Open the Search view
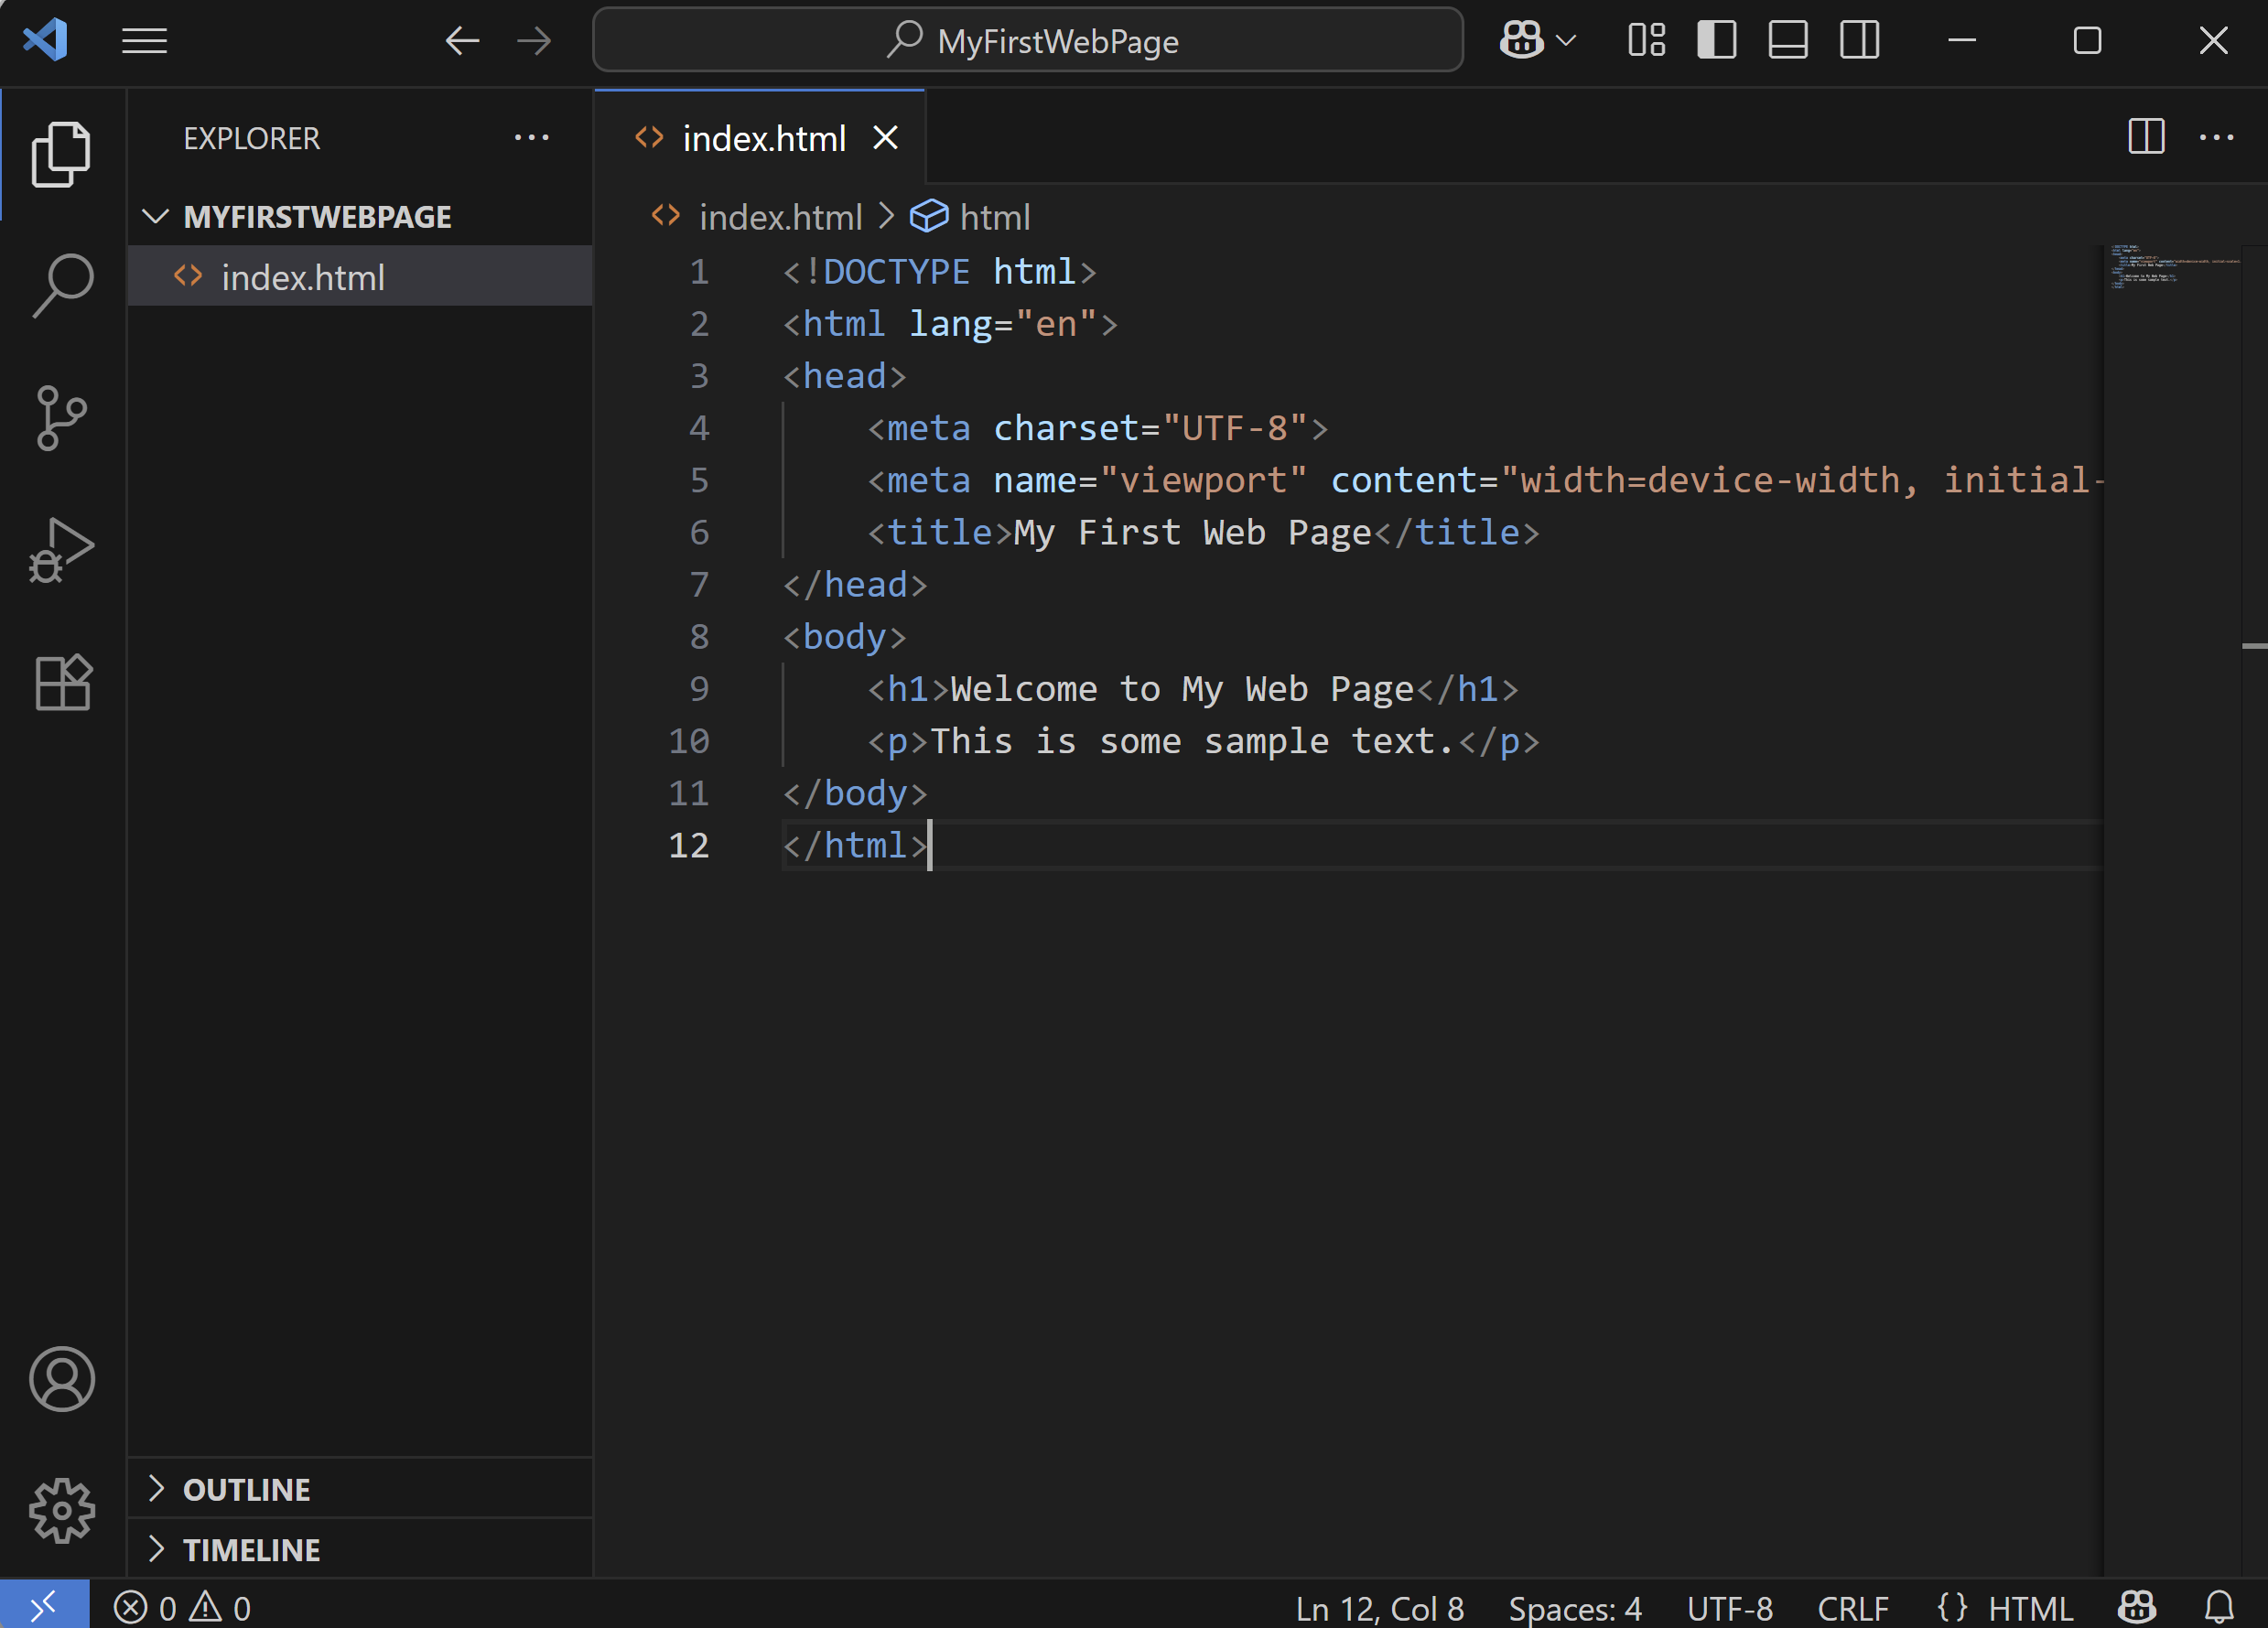Image resolution: width=2268 pixels, height=1628 pixels. click(62, 285)
